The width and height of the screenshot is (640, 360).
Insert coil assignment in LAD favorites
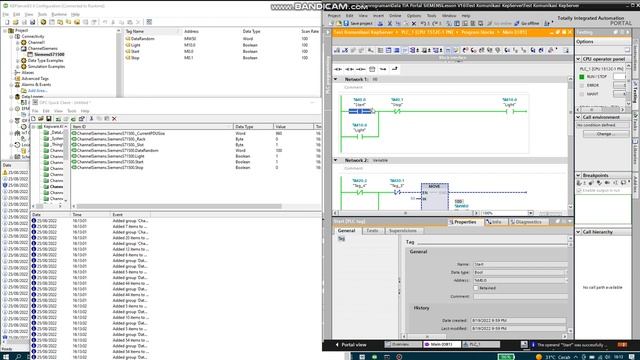click(360, 69)
